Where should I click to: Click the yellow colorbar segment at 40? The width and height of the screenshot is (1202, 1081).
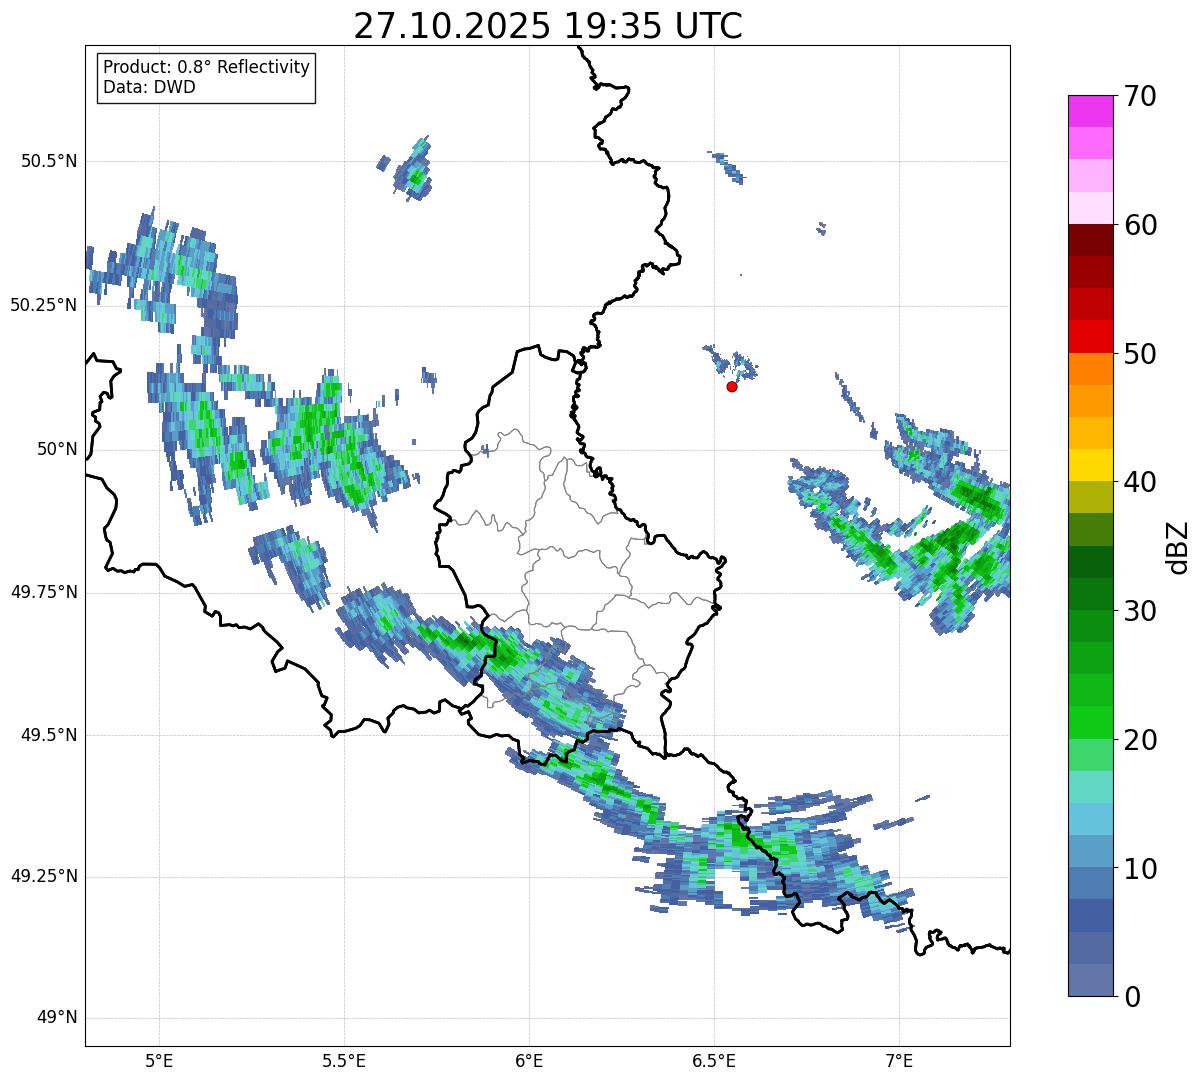click(x=1090, y=465)
